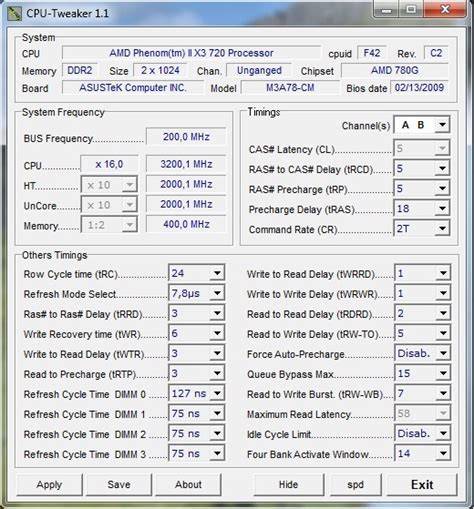Open Write Recovery time (tWR) dropdown
This screenshot has height=509, width=474.
[197, 333]
